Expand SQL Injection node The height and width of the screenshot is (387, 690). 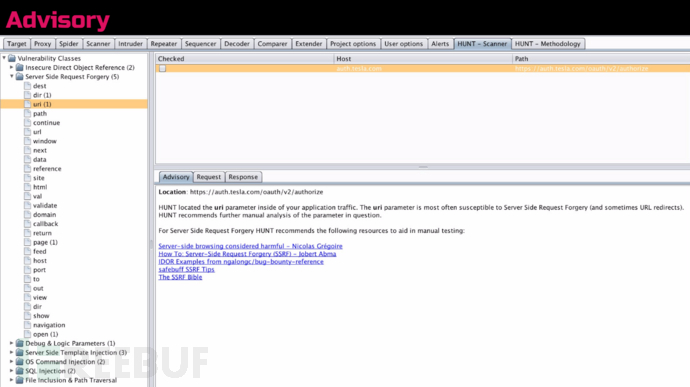11,371
